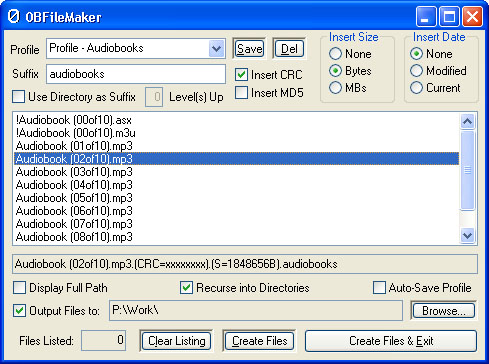
Task: Click into the Suffix text field
Action: [x=136, y=74]
